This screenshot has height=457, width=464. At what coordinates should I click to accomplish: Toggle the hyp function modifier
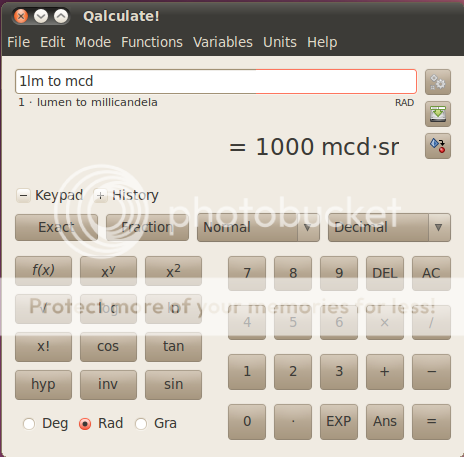tap(43, 385)
